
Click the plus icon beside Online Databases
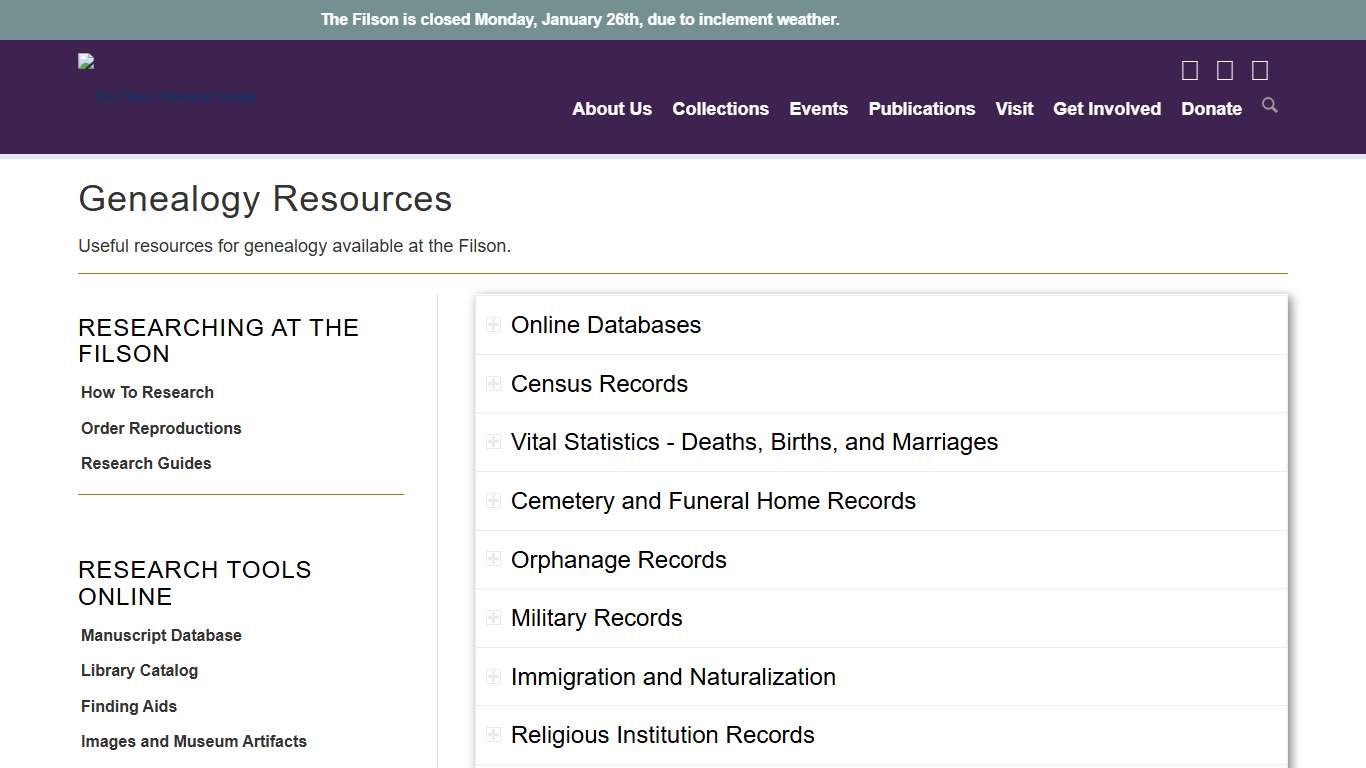point(493,324)
